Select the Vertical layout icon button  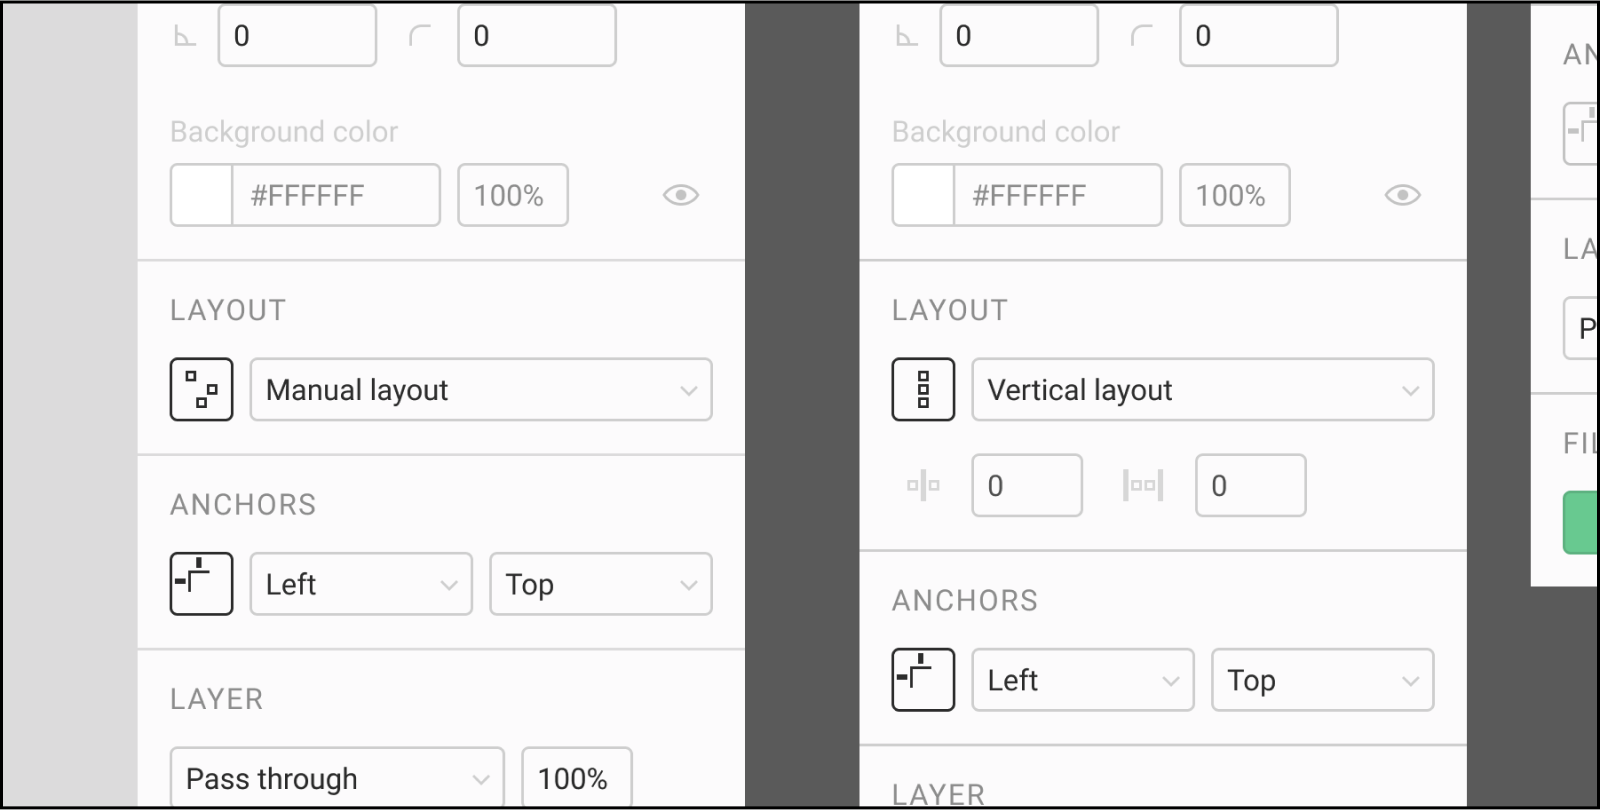[x=923, y=390]
